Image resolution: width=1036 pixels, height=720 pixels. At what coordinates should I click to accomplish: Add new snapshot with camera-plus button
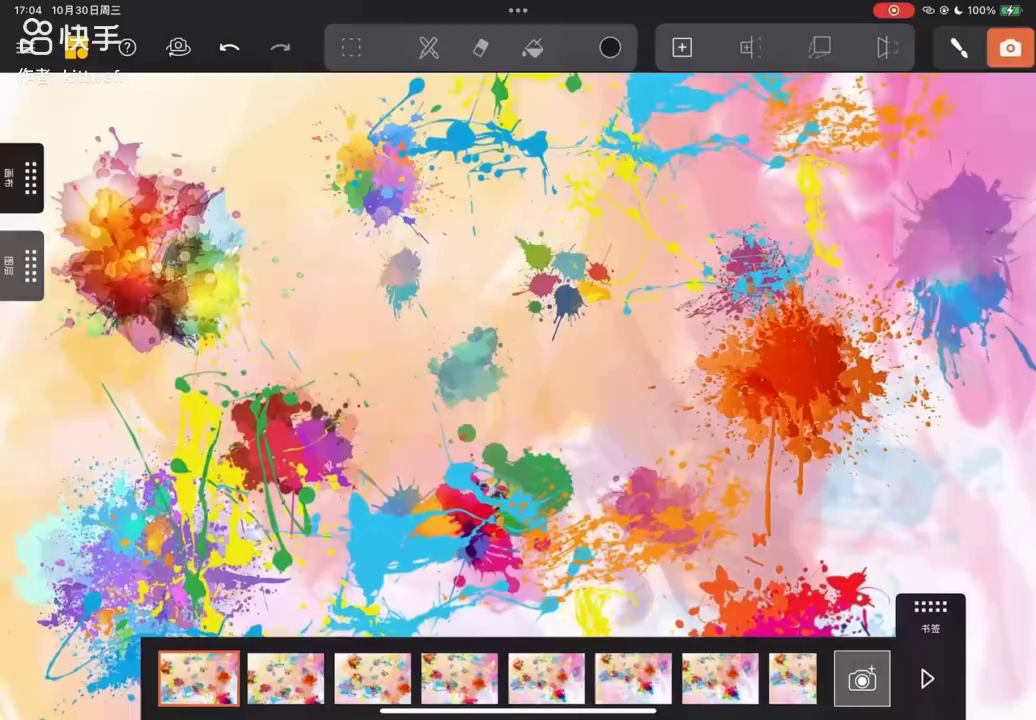coord(862,679)
